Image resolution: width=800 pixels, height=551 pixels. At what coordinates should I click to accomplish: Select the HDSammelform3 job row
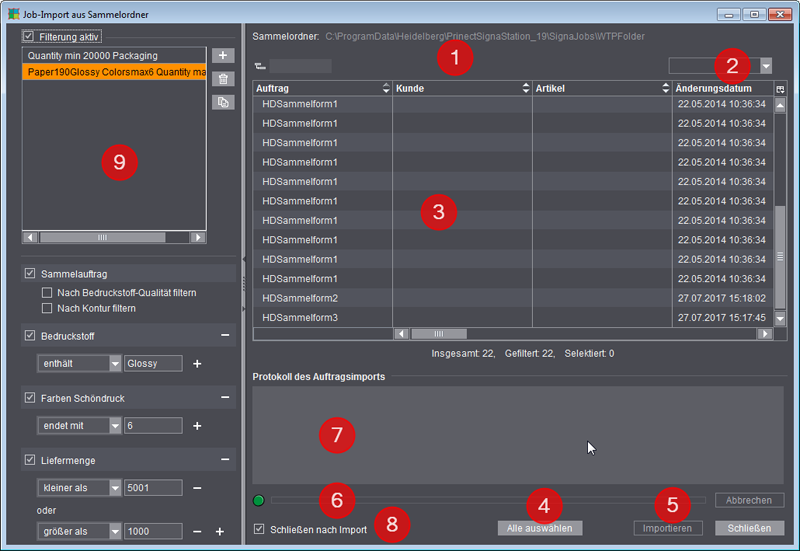coord(513,317)
